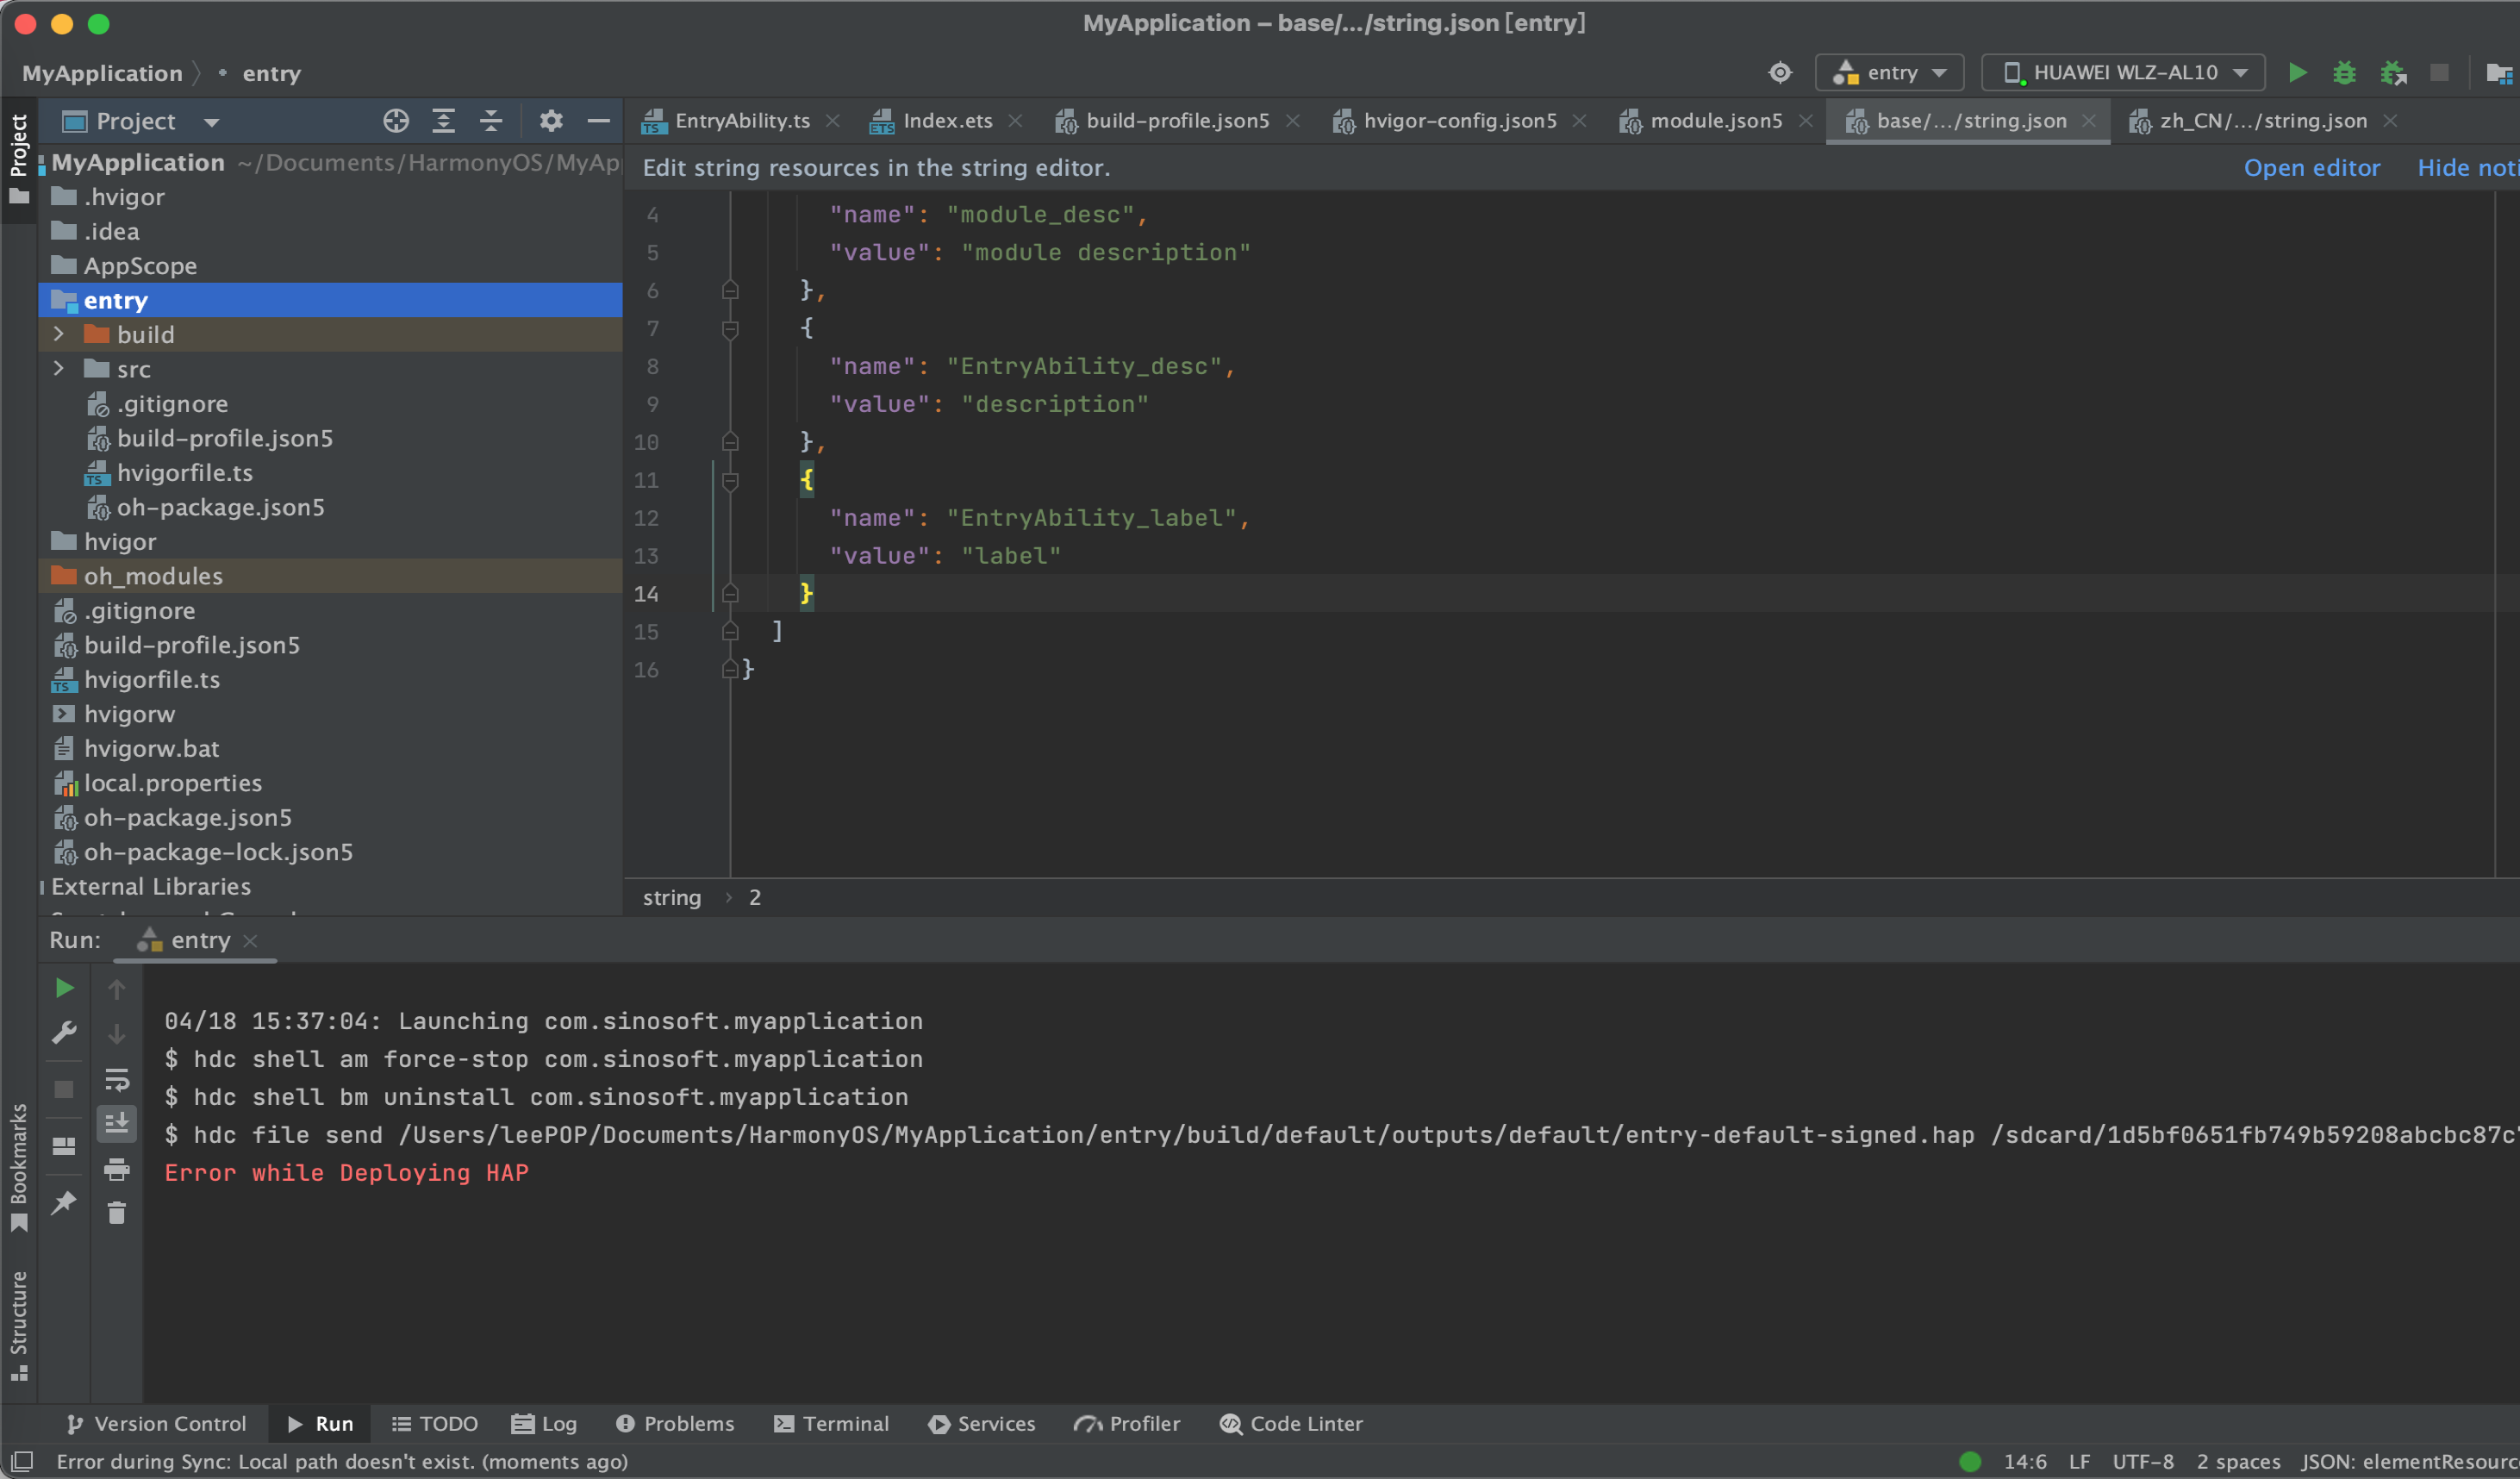Toggle scroll to end in Run console

point(117,1123)
